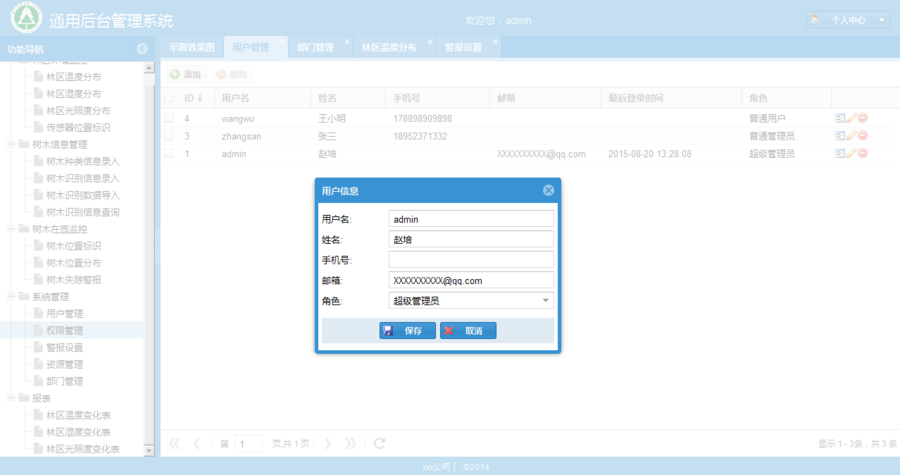Image resolution: width=900 pixels, height=475 pixels.
Task: Open 权限管理 in the sidebar tree
Action: 64,330
